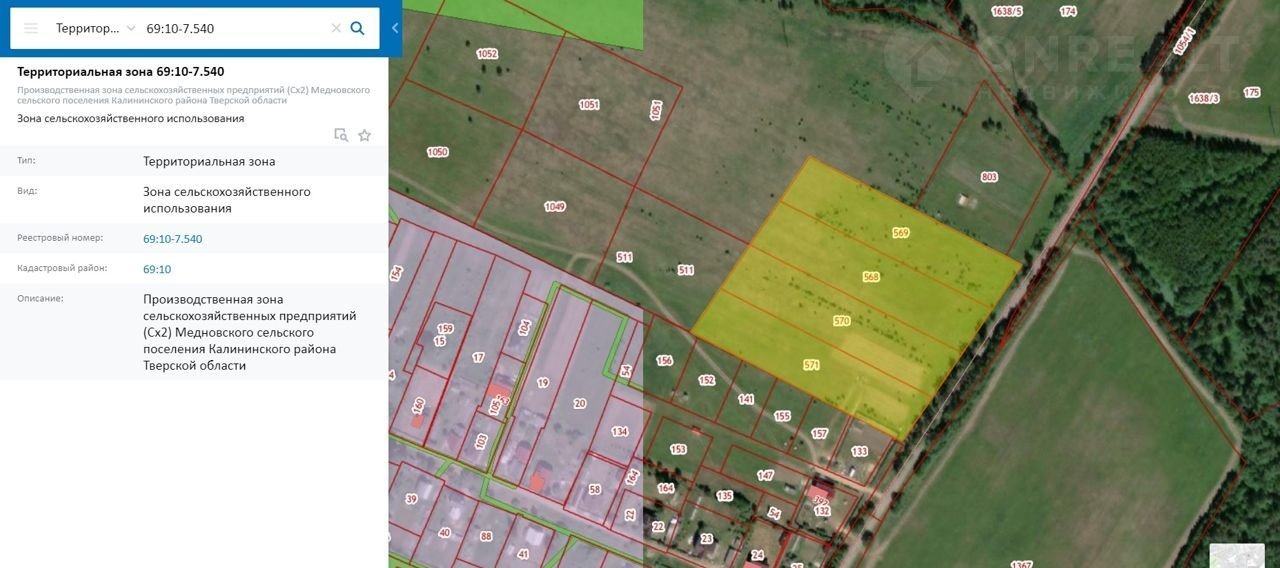This screenshot has height=568, width=1280.
Task: Click the zoom-to-object icon beside the star
Action: pyautogui.click(x=341, y=135)
